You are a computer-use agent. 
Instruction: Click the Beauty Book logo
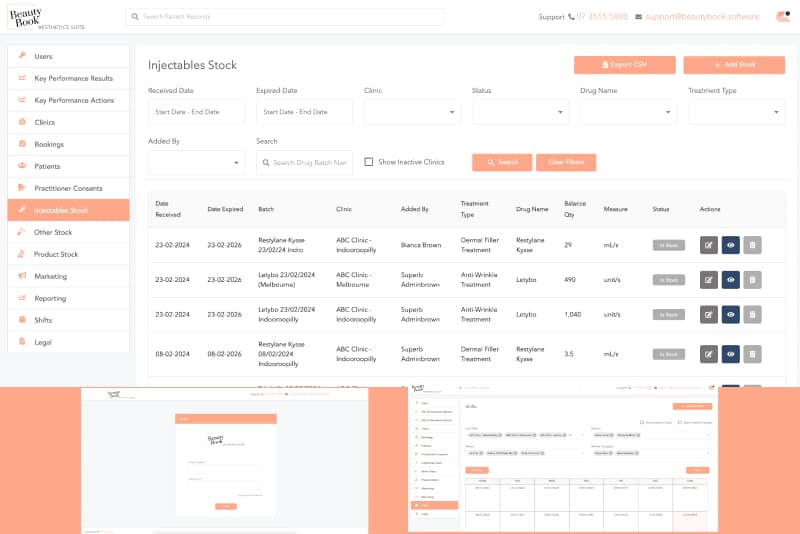(35, 17)
